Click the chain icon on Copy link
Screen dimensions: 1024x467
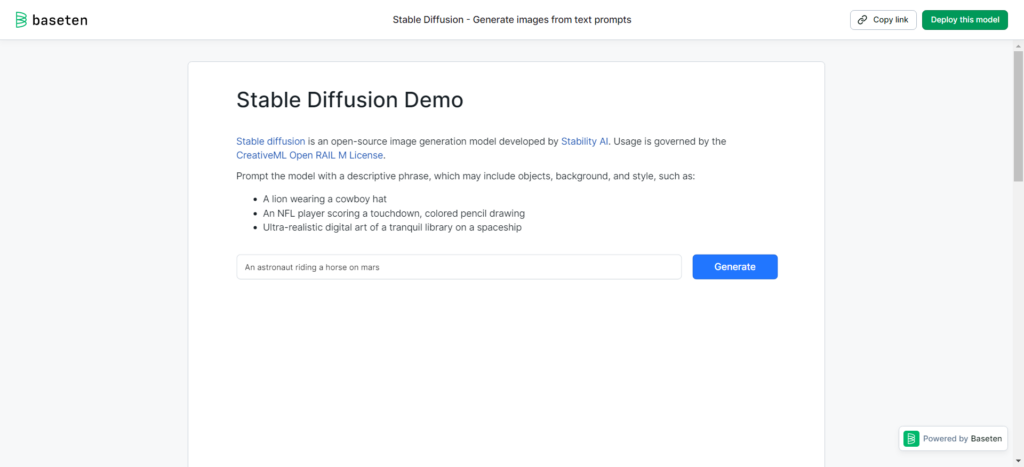(x=863, y=20)
